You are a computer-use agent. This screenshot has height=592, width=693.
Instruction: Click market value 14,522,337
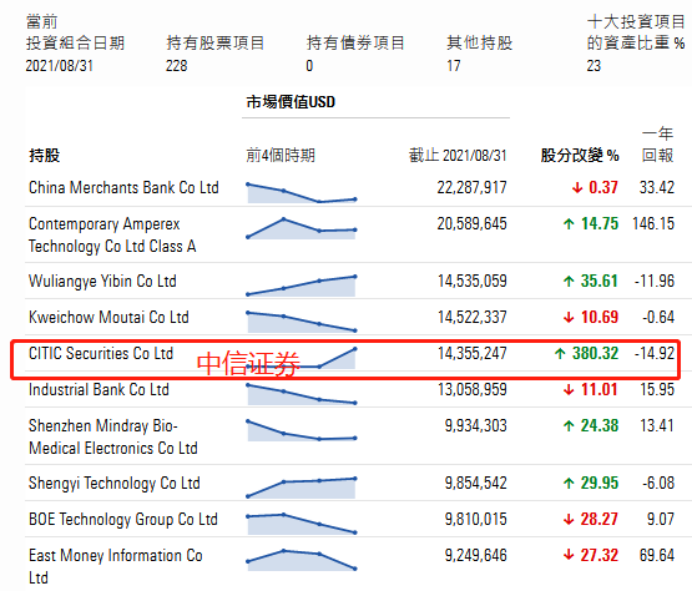(472, 317)
